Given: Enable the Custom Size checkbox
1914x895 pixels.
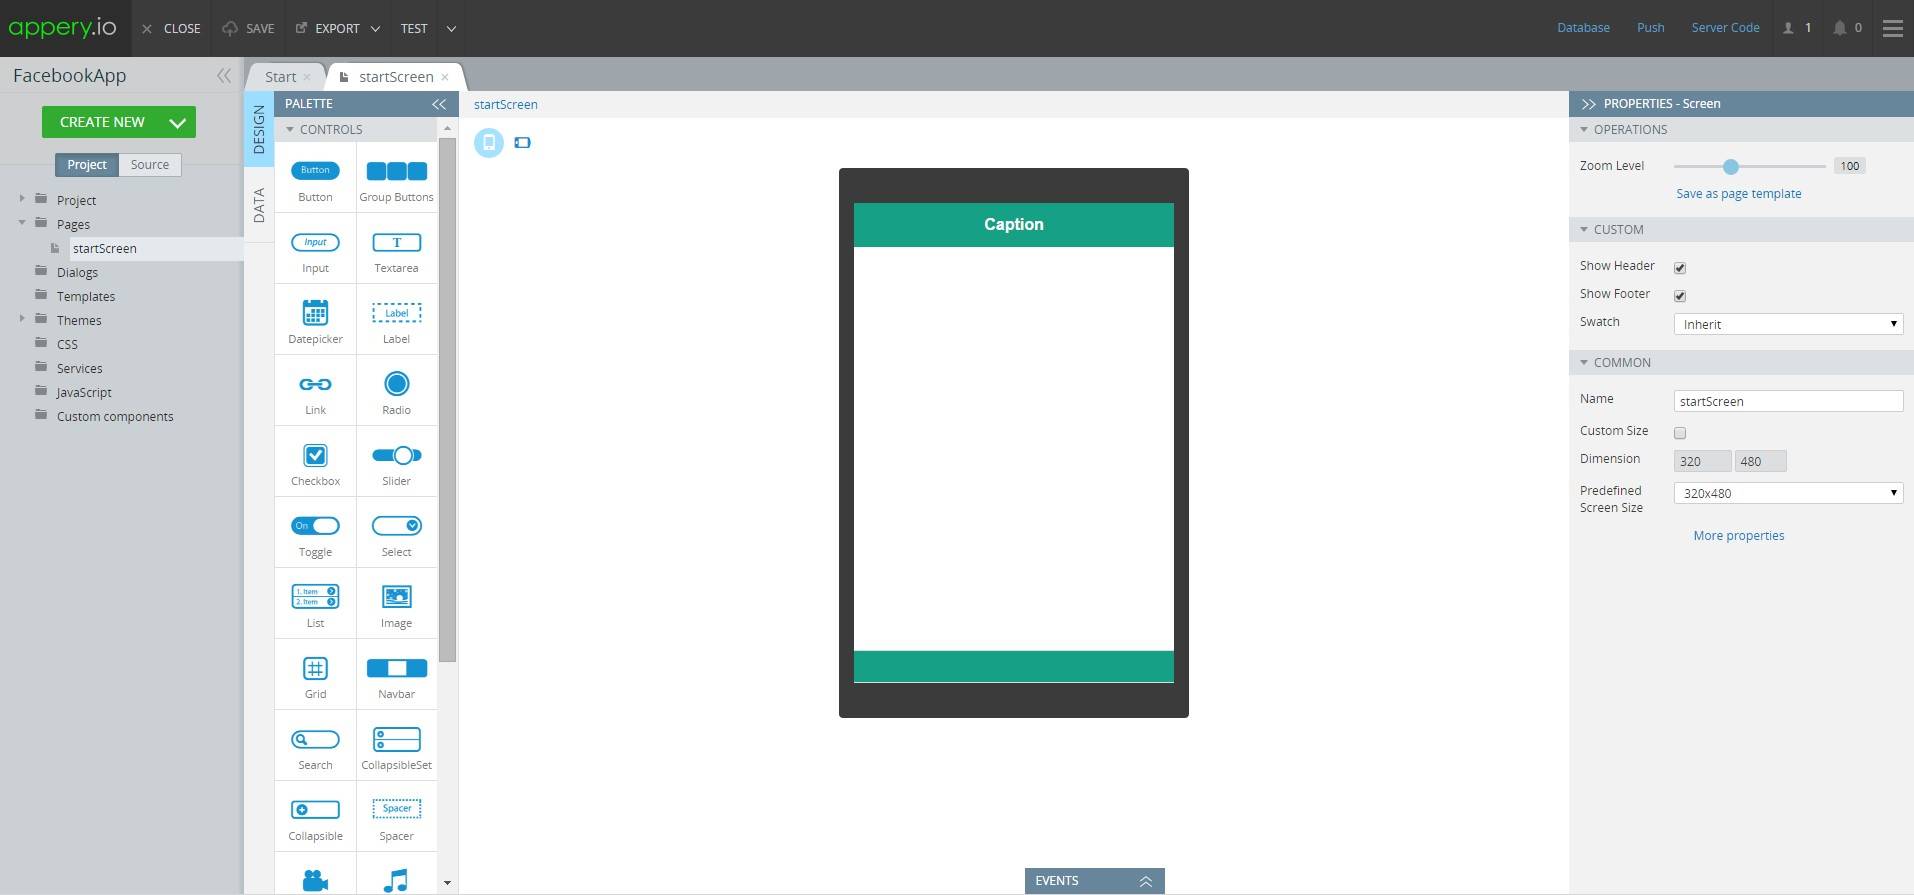Looking at the screenshot, I should pyautogui.click(x=1680, y=433).
